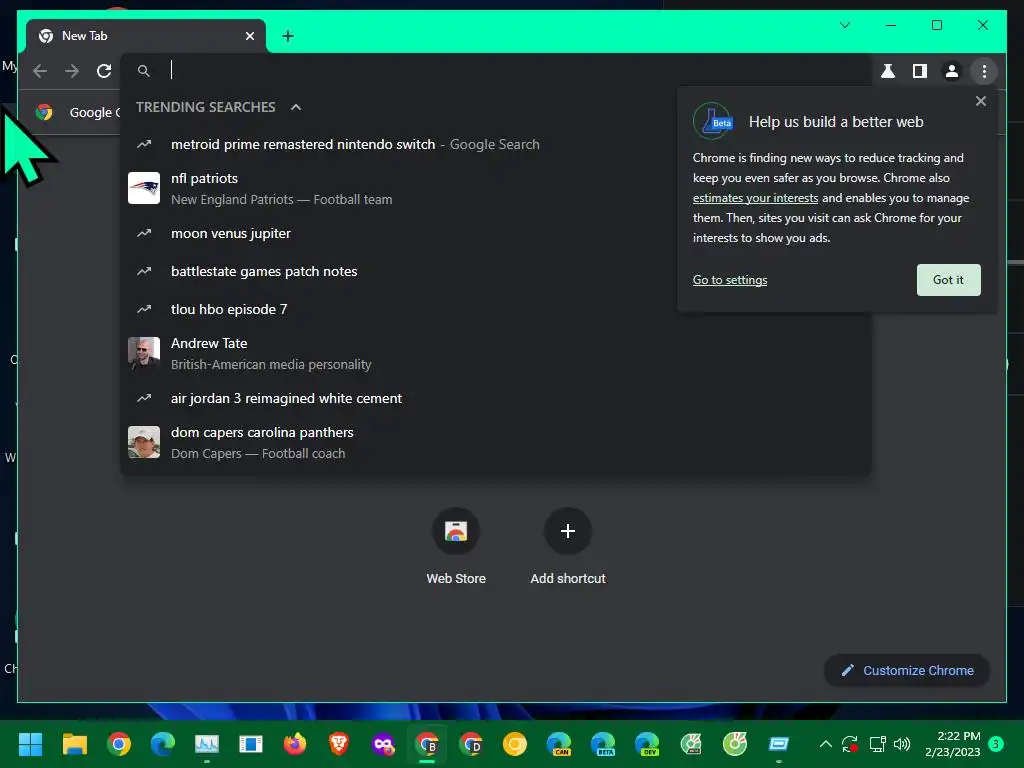The width and height of the screenshot is (1024, 768).
Task: Click the Dom Capers photo thumbnail
Action: [x=144, y=442]
